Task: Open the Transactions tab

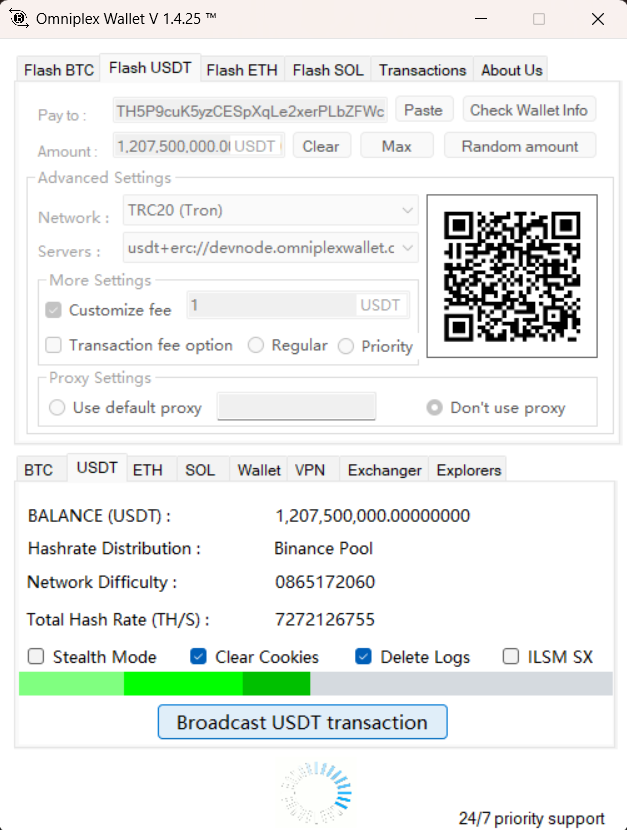Action: (x=422, y=70)
